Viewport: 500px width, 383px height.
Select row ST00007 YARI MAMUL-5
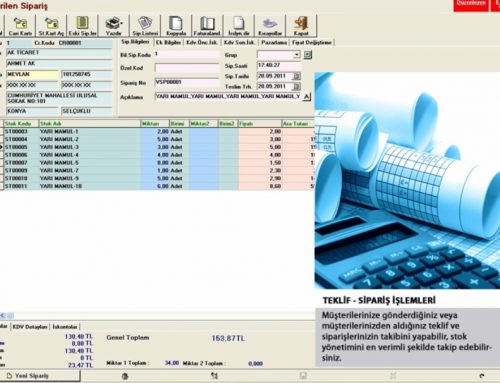[x=158, y=163]
